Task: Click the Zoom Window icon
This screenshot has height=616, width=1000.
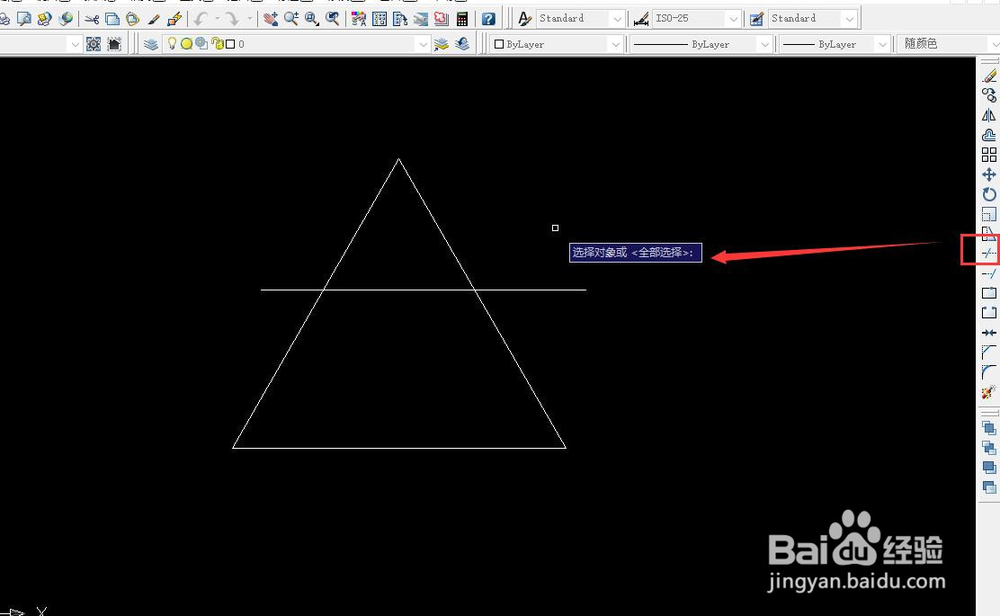Action: 311,18
